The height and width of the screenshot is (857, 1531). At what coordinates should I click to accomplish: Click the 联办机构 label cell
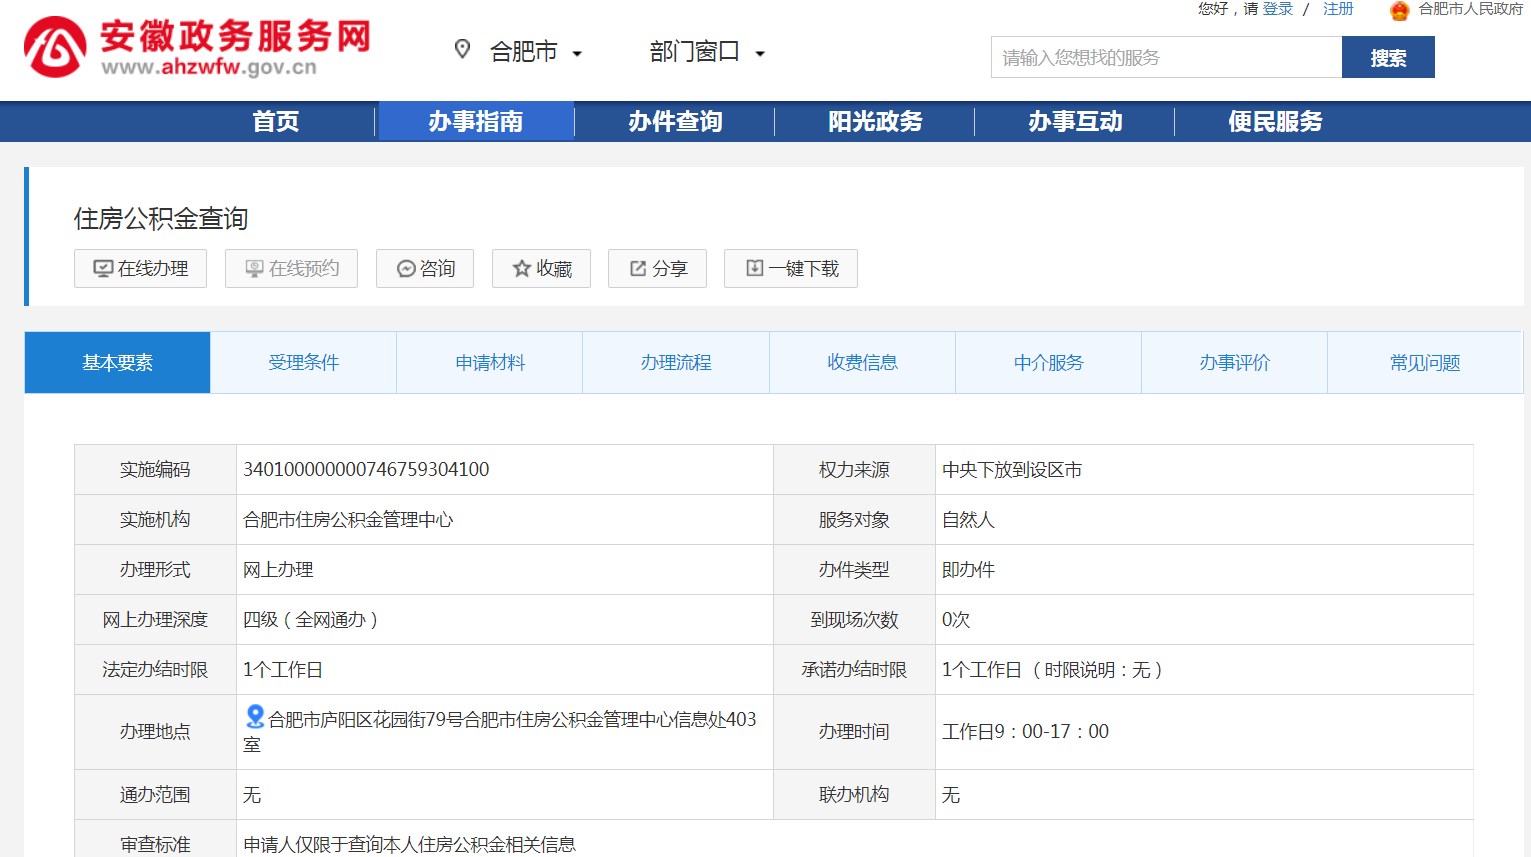[x=854, y=794]
